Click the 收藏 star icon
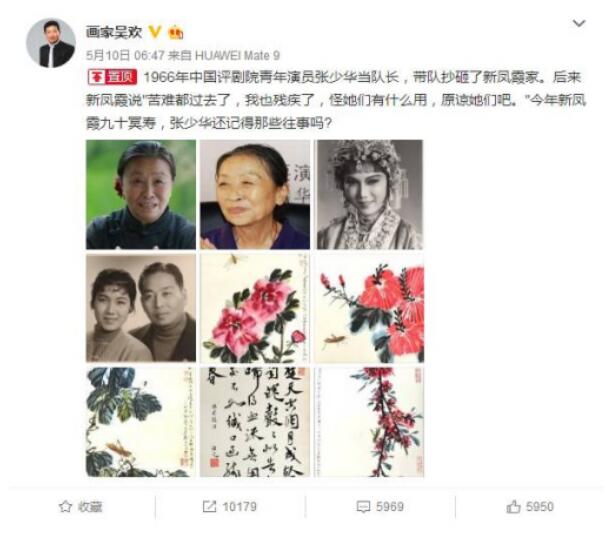Viewport: 616px width, 539px height. click(x=65, y=506)
